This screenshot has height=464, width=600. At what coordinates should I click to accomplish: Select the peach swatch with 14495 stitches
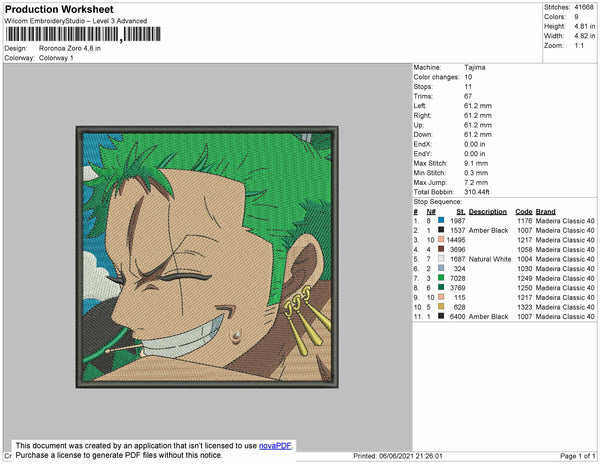pos(441,239)
